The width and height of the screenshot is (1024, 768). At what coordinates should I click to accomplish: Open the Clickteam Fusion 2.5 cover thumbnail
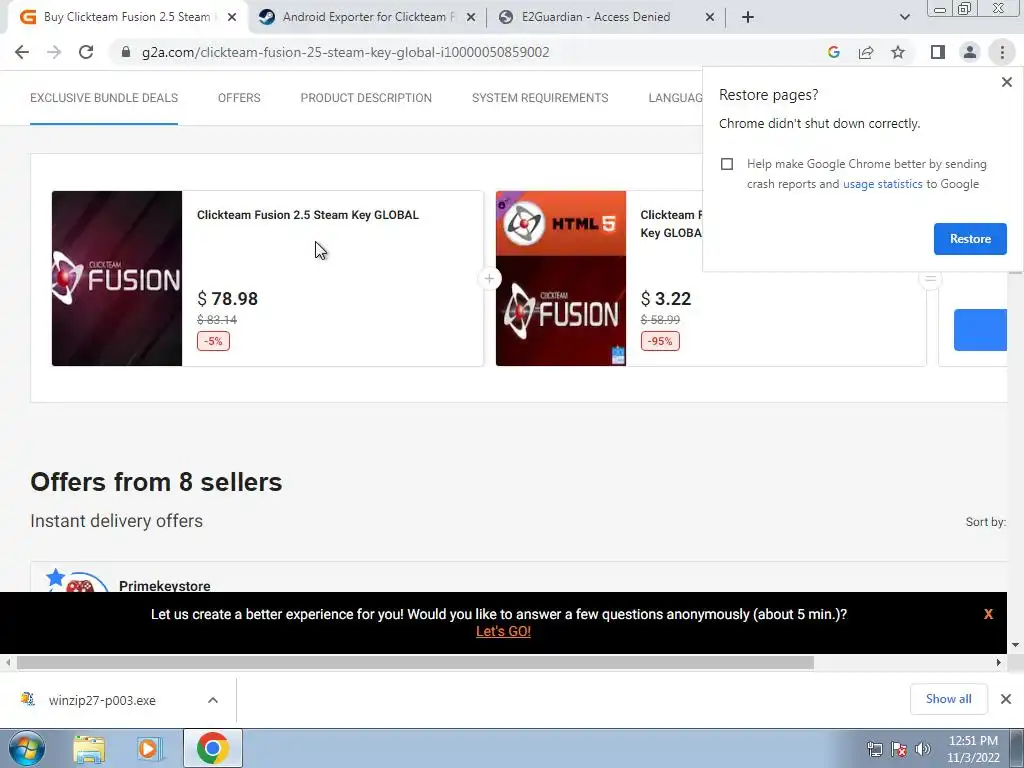pyautogui.click(x=117, y=278)
